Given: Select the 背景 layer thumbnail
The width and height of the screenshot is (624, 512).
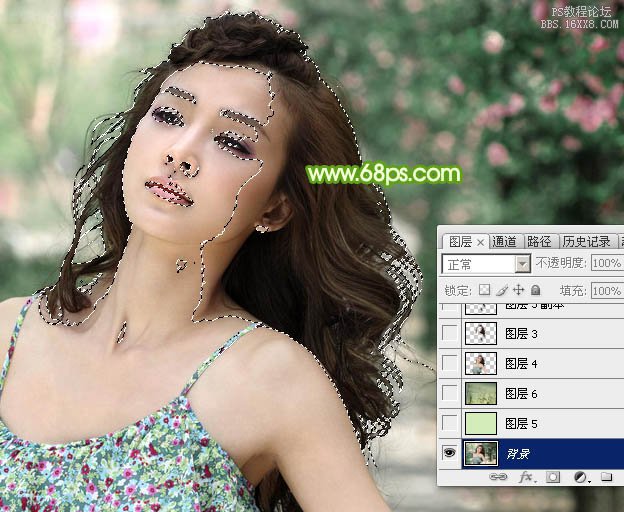Looking at the screenshot, I should (481, 453).
